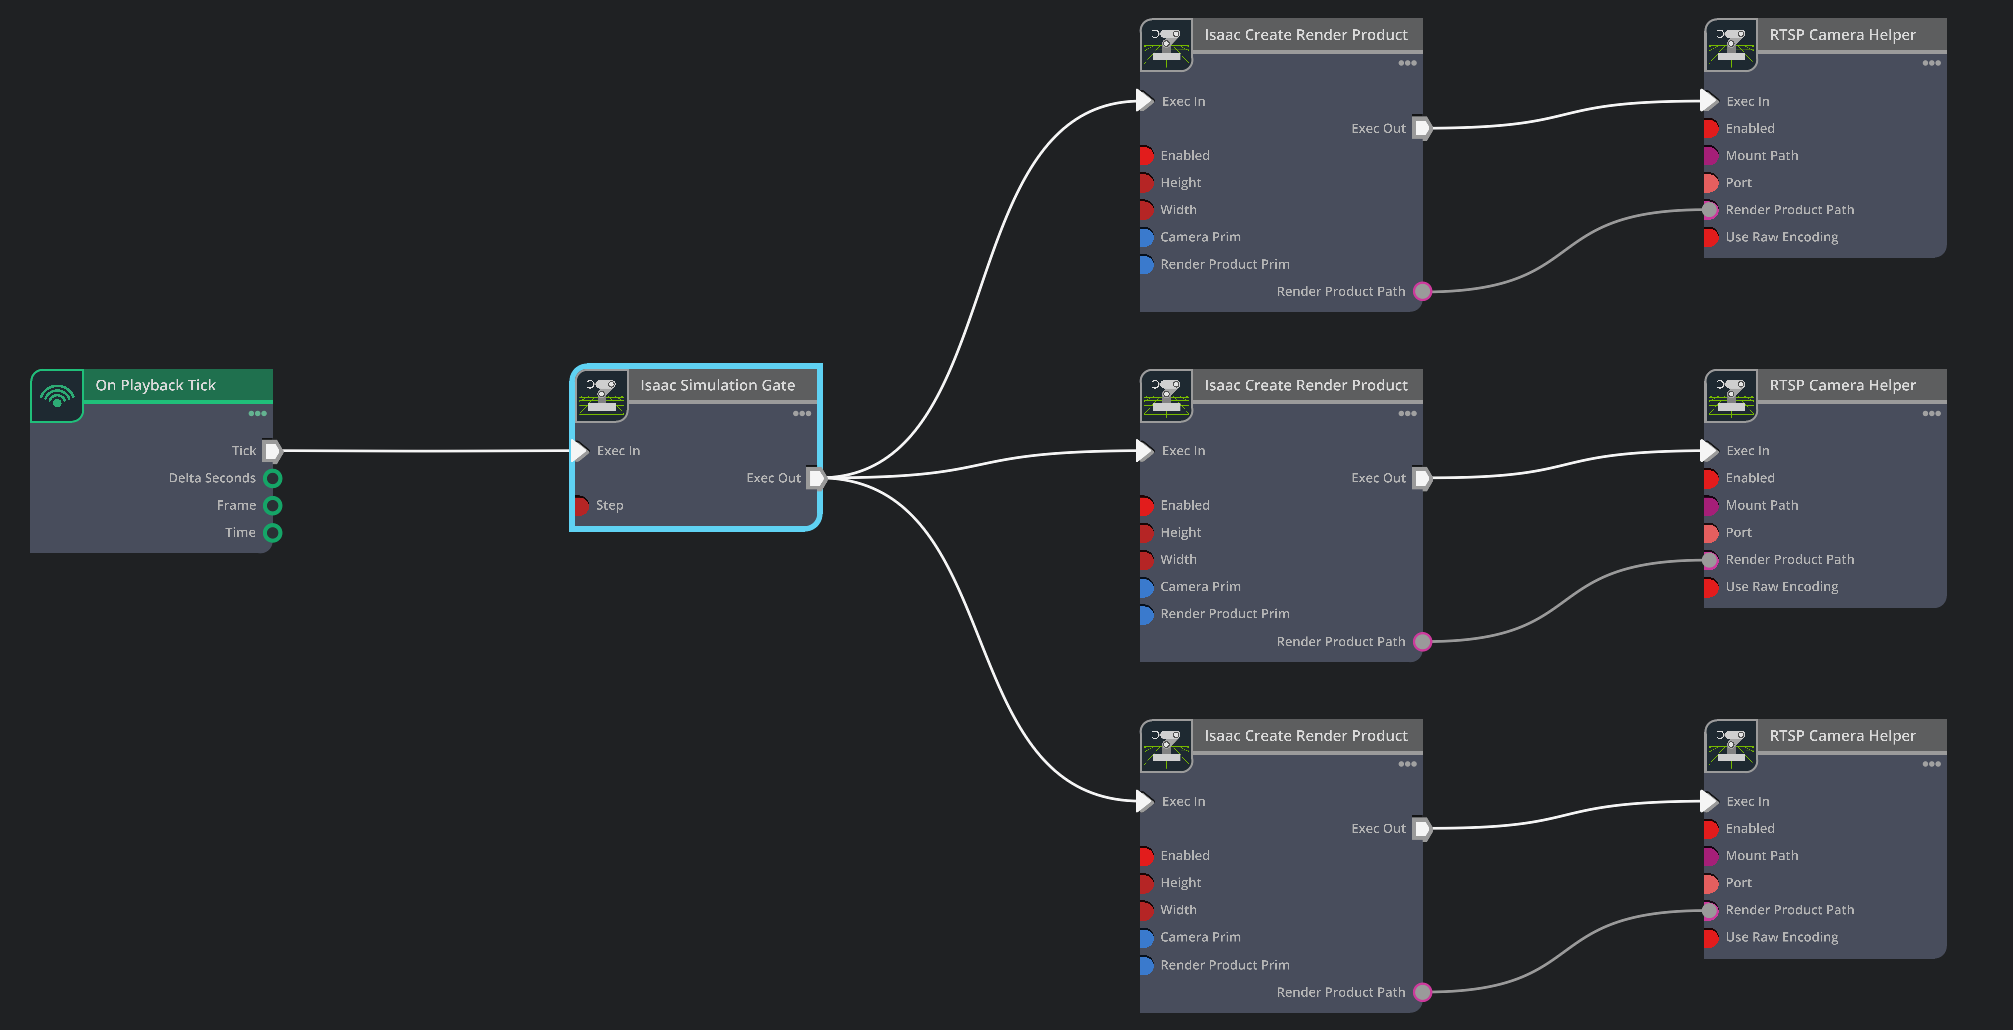Image resolution: width=2013 pixels, height=1030 pixels.
Task: Expand middle Isaac Create Render Product dots menu
Action: pos(1407,413)
